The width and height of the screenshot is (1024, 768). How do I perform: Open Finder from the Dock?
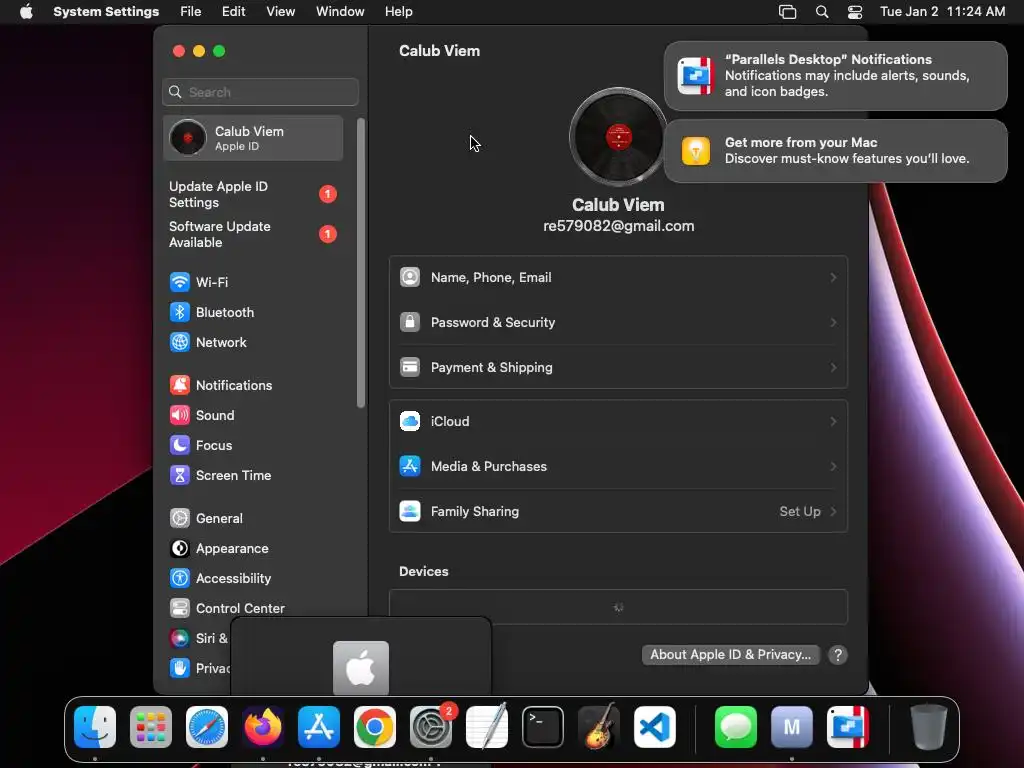click(x=95, y=727)
